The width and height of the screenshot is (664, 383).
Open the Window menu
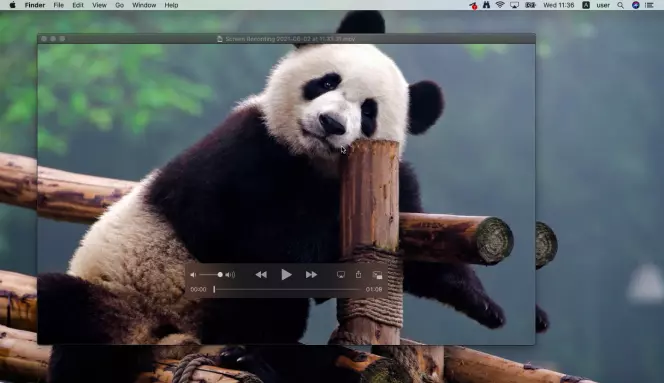144,5
